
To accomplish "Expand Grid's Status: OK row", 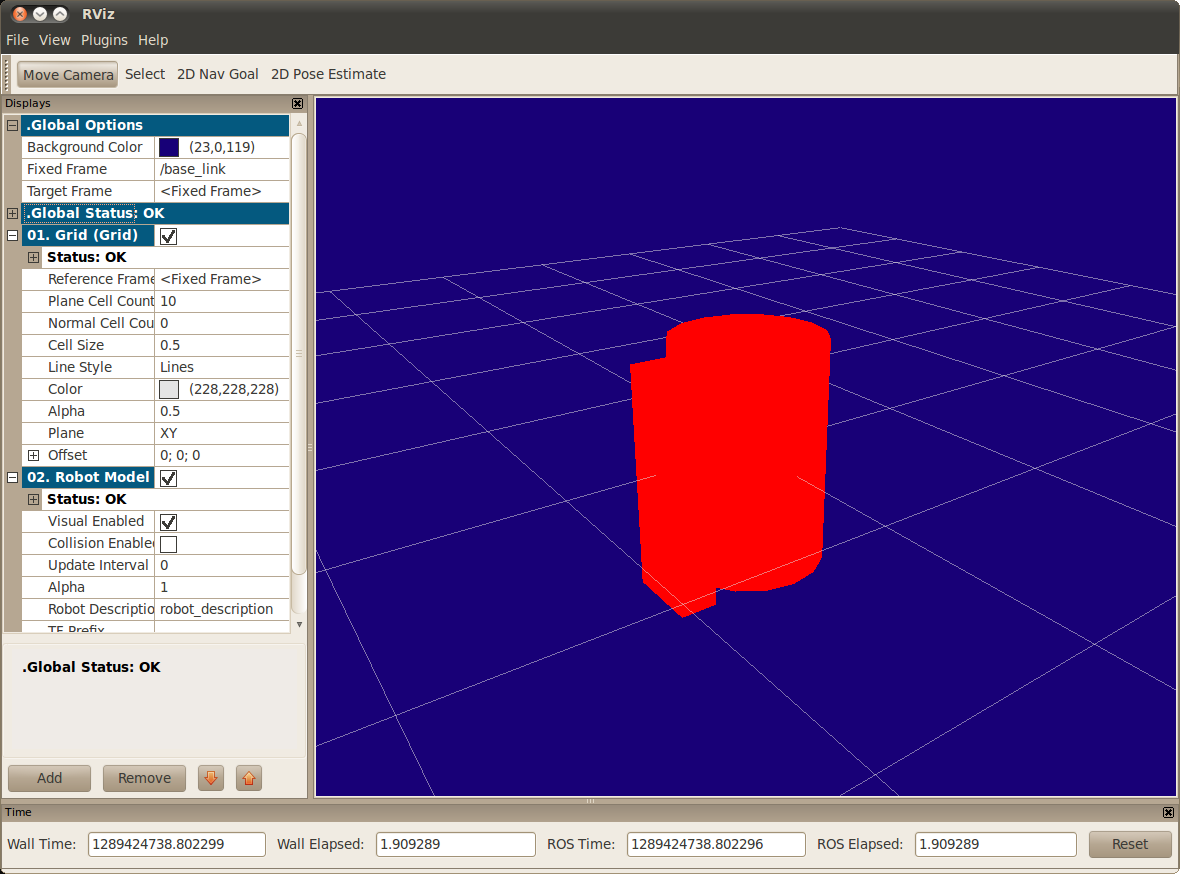I will click(x=34, y=257).
